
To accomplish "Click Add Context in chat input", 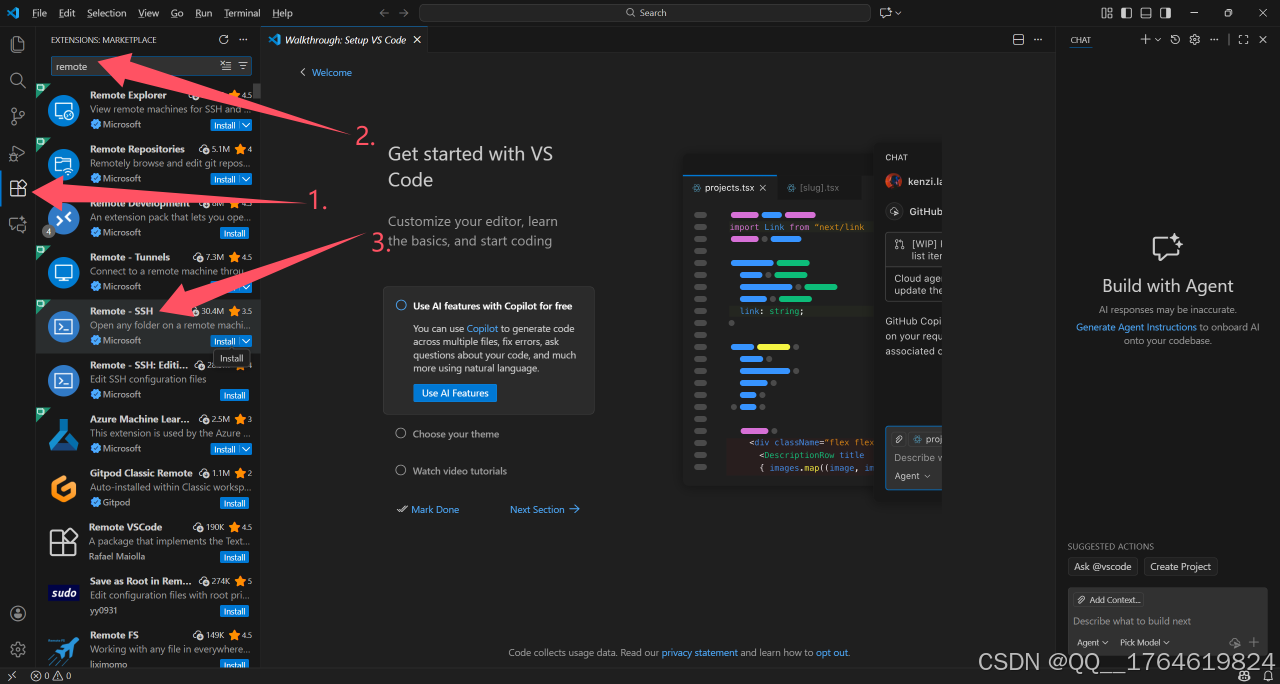I will click(1108, 600).
